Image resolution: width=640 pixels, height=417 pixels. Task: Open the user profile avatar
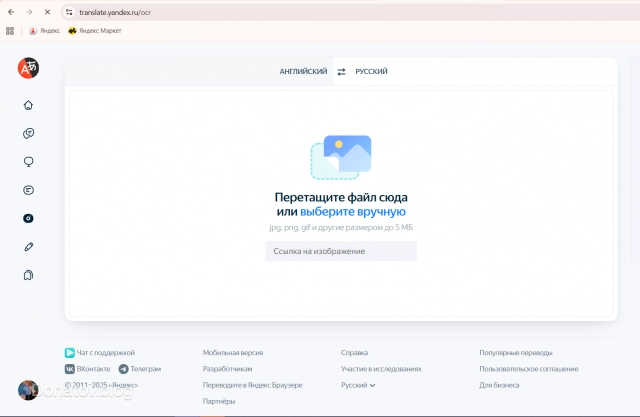tap(28, 390)
